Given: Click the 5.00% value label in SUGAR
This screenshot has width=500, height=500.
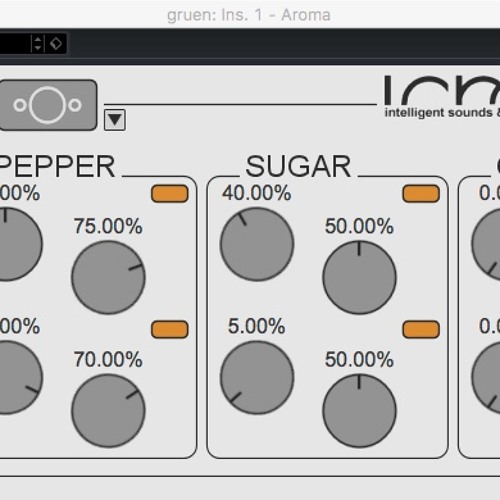Looking at the screenshot, I should coord(256,326).
